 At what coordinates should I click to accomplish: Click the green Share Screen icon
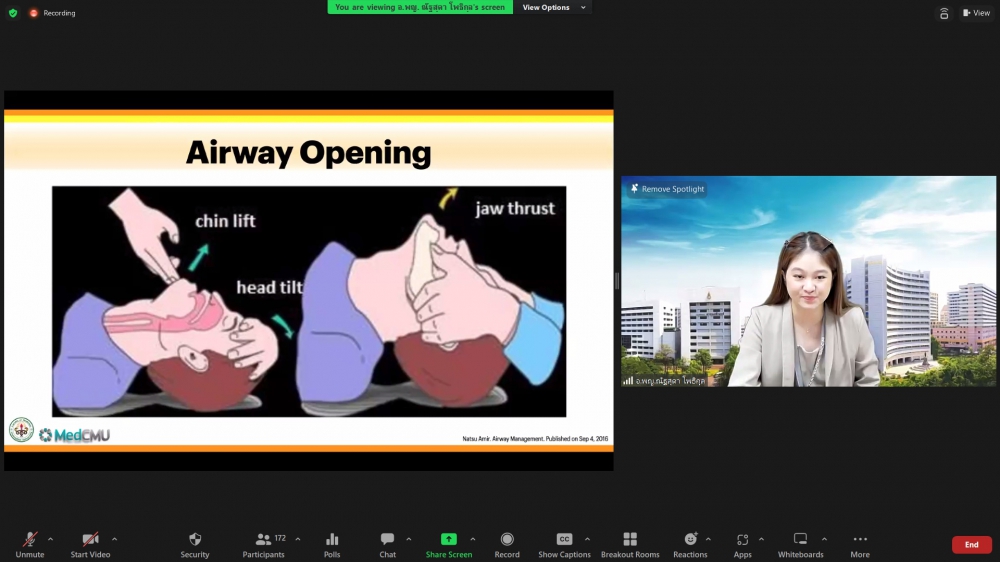[448, 540]
